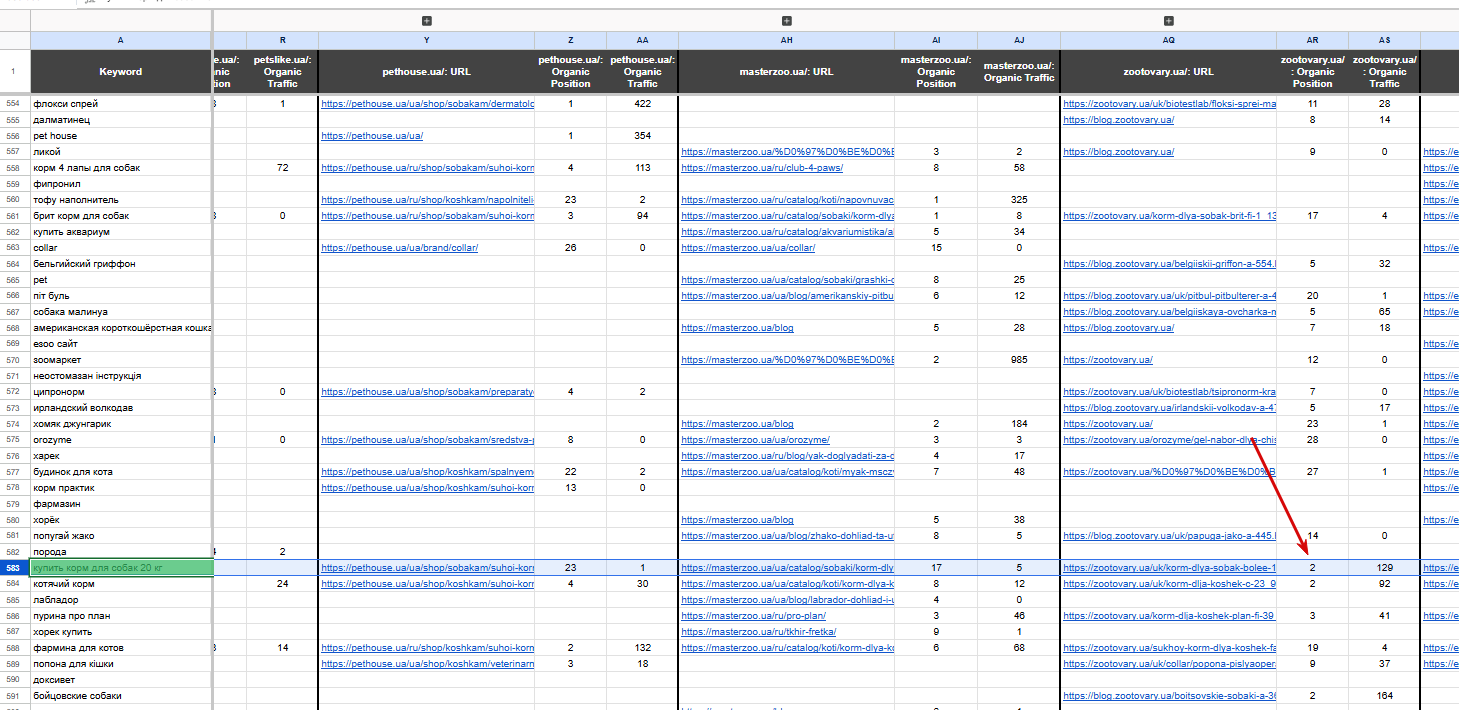Screen dimensions: 1459x710
Task: Open pethouse.ua/ua/brand/collar/ link
Action: tap(399, 248)
